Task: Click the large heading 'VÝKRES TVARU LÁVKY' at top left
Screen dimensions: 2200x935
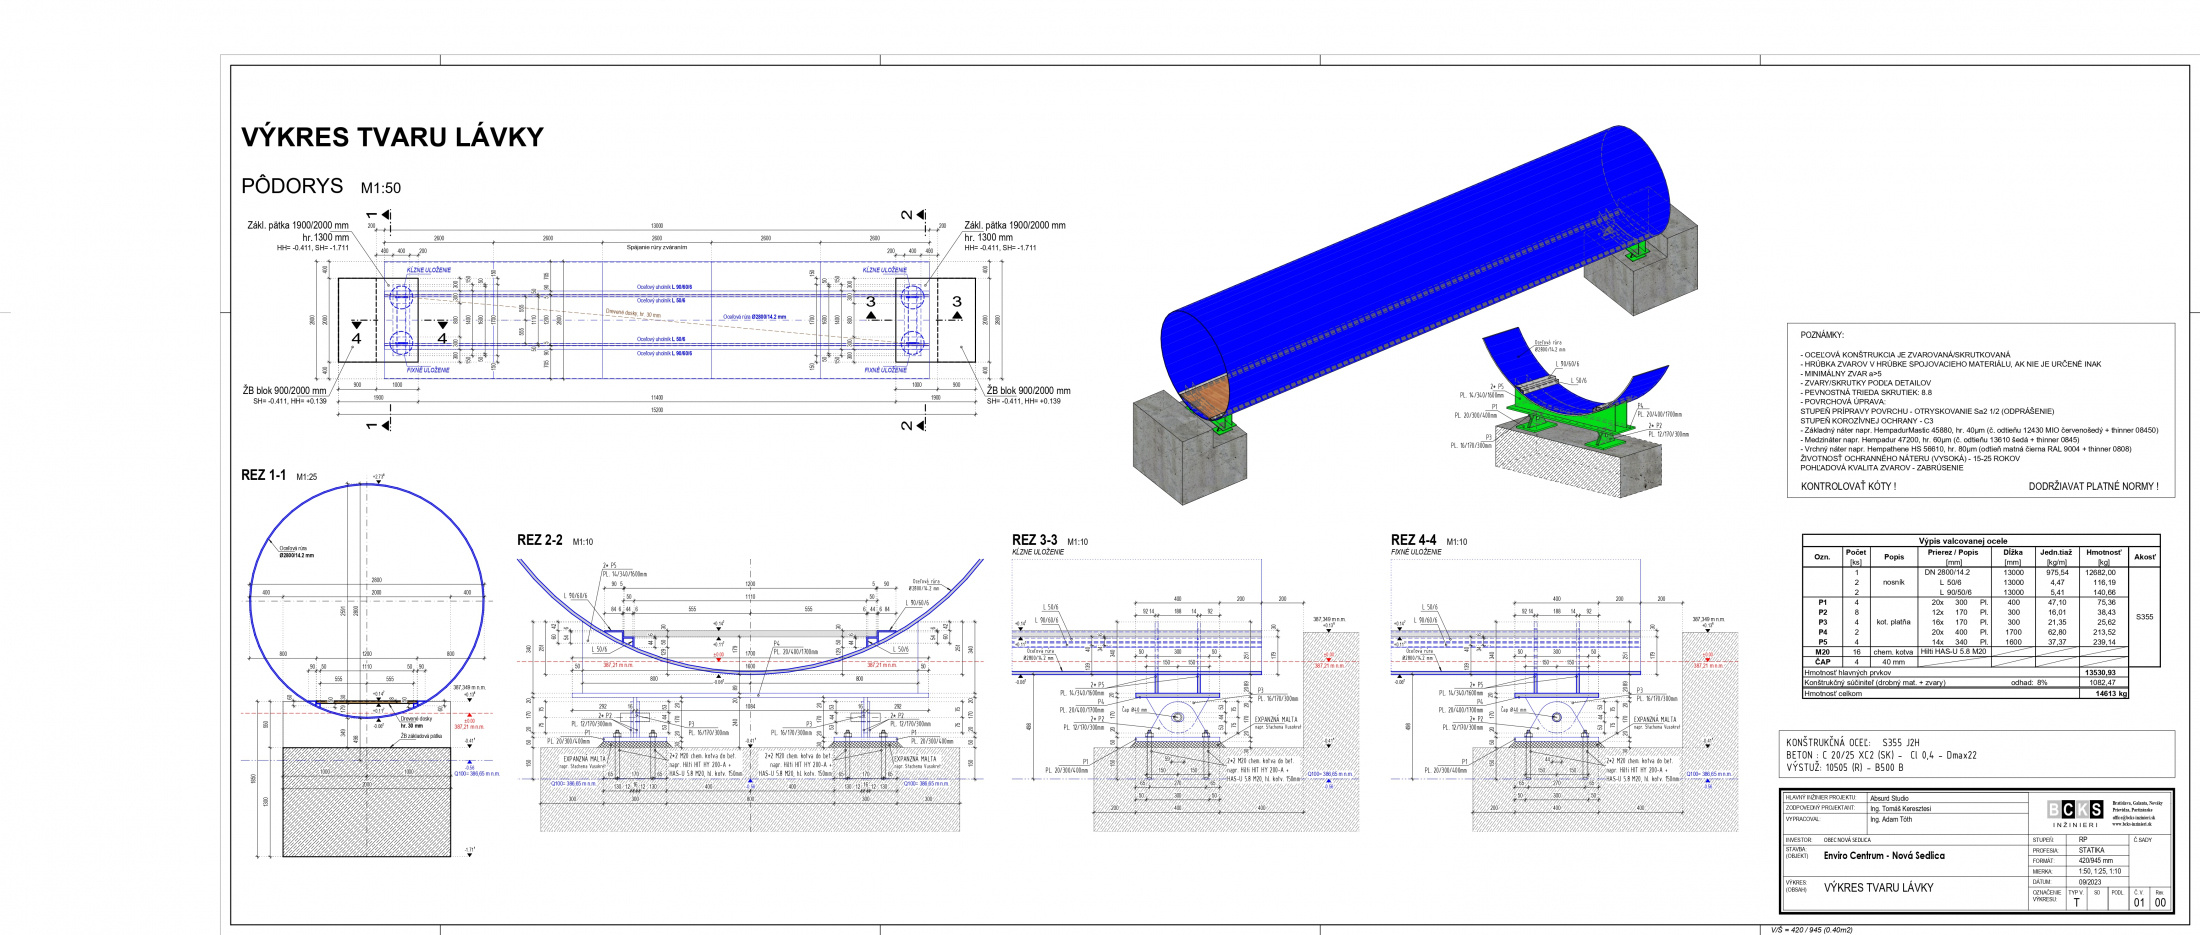Action: [x=392, y=137]
